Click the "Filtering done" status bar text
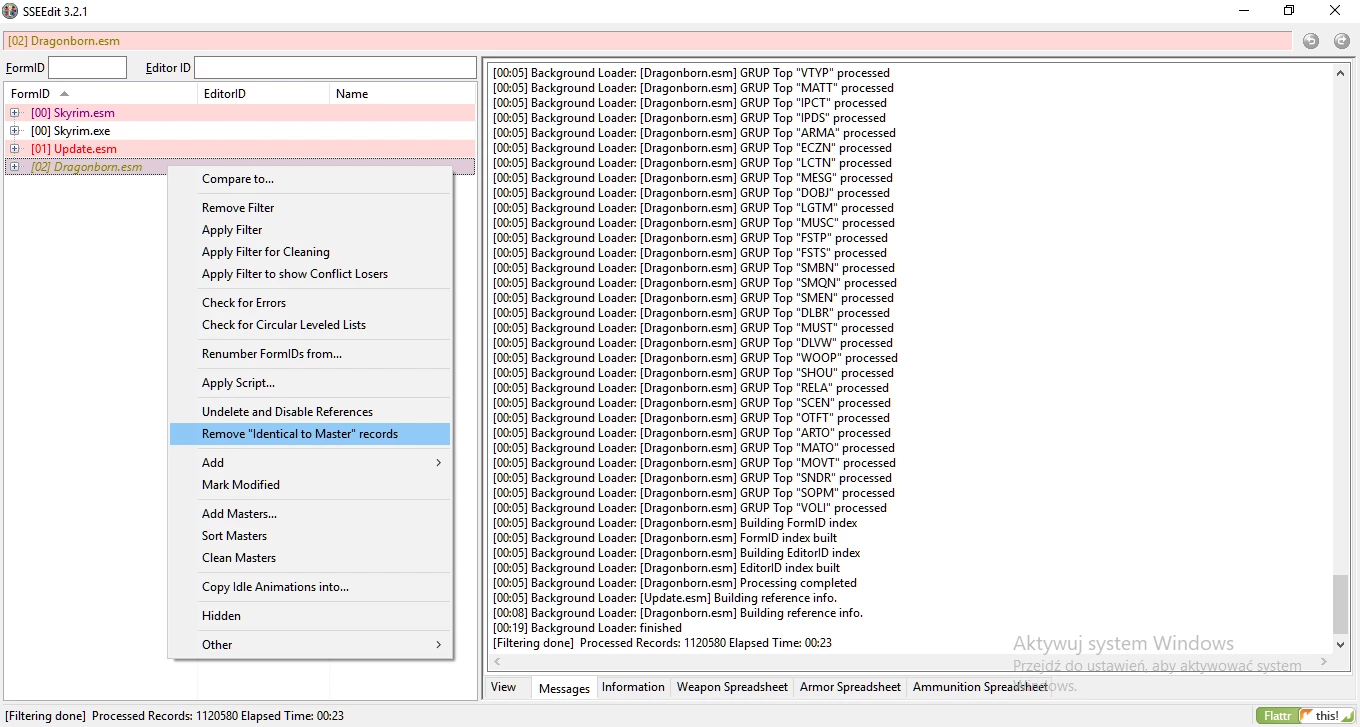 point(175,716)
